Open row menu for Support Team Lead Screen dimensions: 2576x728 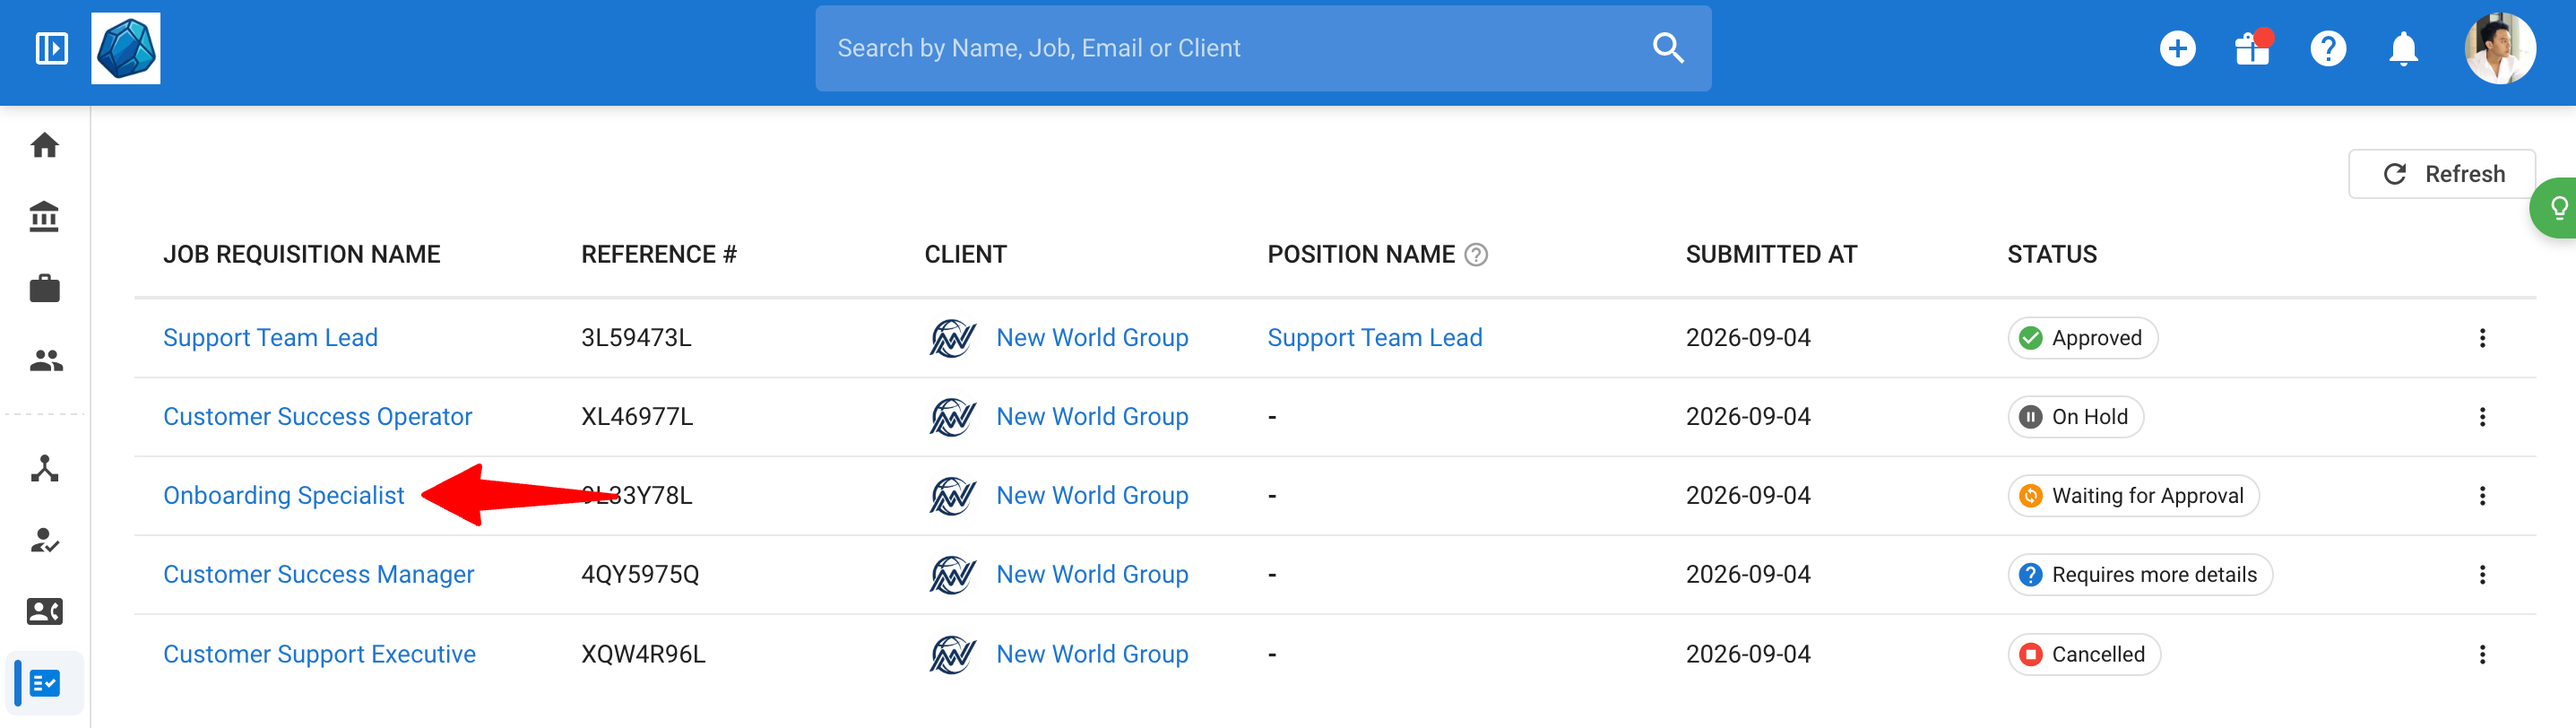pos(2481,338)
